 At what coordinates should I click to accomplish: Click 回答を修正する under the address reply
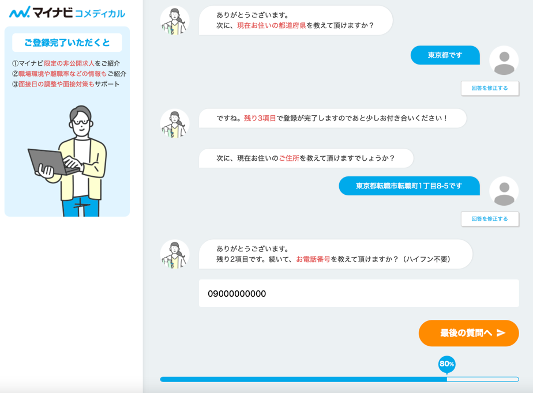tap(490, 219)
